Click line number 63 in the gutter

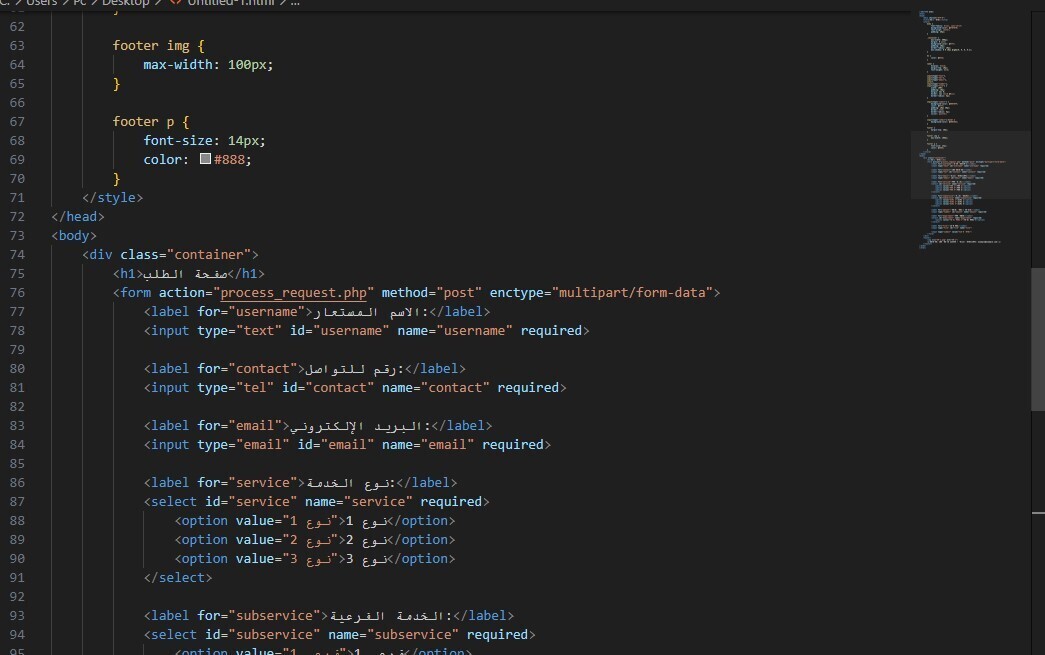pyautogui.click(x=17, y=45)
